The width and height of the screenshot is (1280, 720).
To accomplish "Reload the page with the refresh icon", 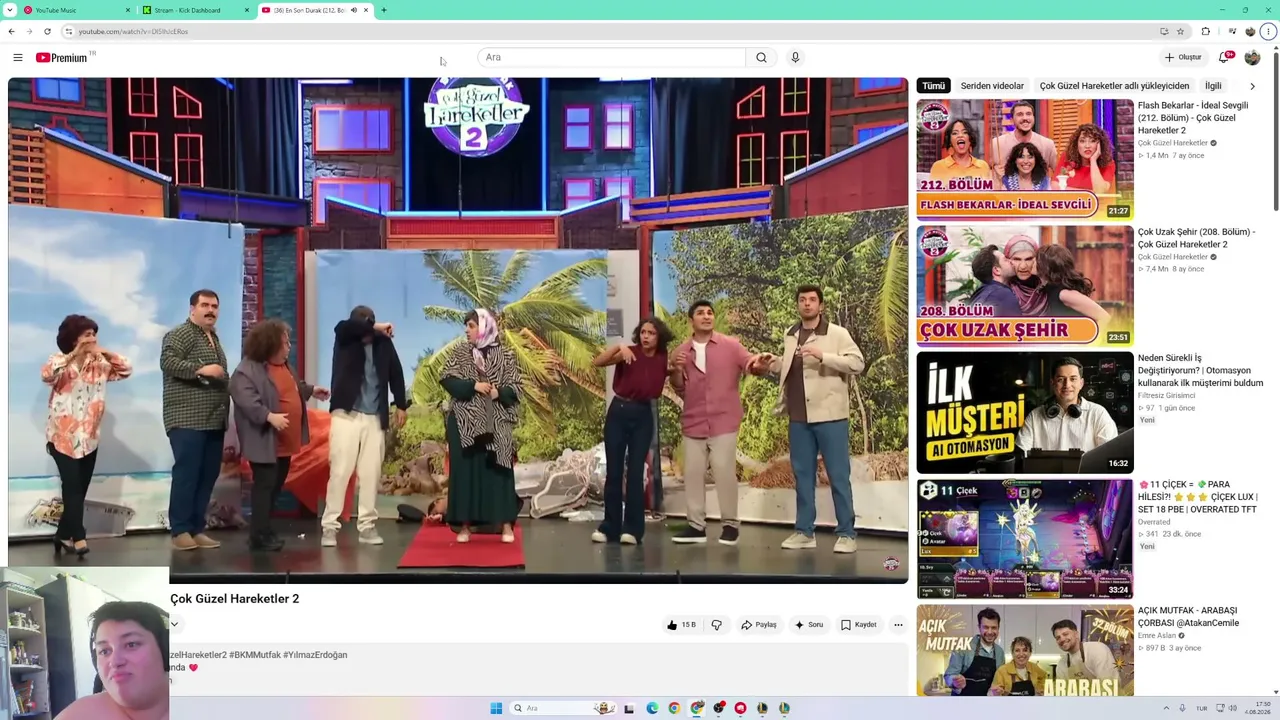I will [x=47, y=31].
